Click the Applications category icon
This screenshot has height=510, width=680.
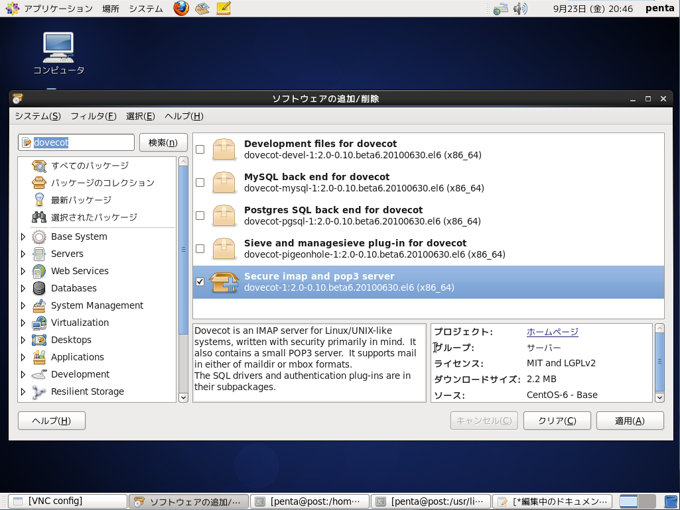(39, 357)
